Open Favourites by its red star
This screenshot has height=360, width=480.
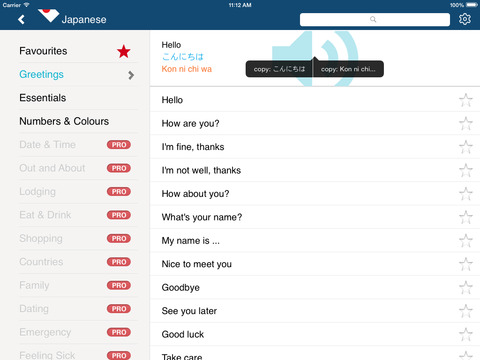tap(123, 51)
